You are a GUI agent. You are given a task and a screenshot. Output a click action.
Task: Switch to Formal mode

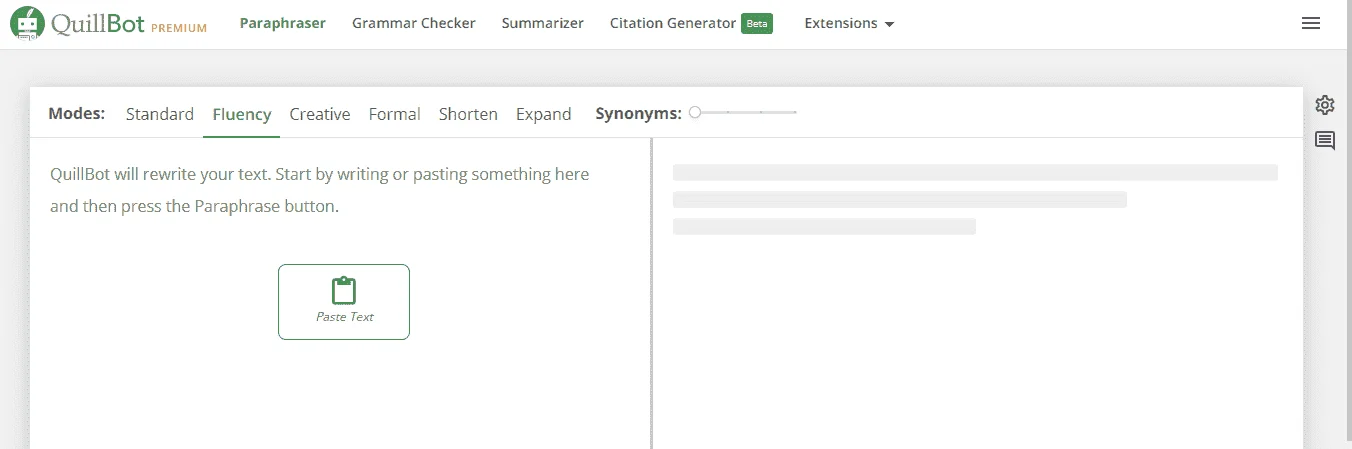point(395,114)
